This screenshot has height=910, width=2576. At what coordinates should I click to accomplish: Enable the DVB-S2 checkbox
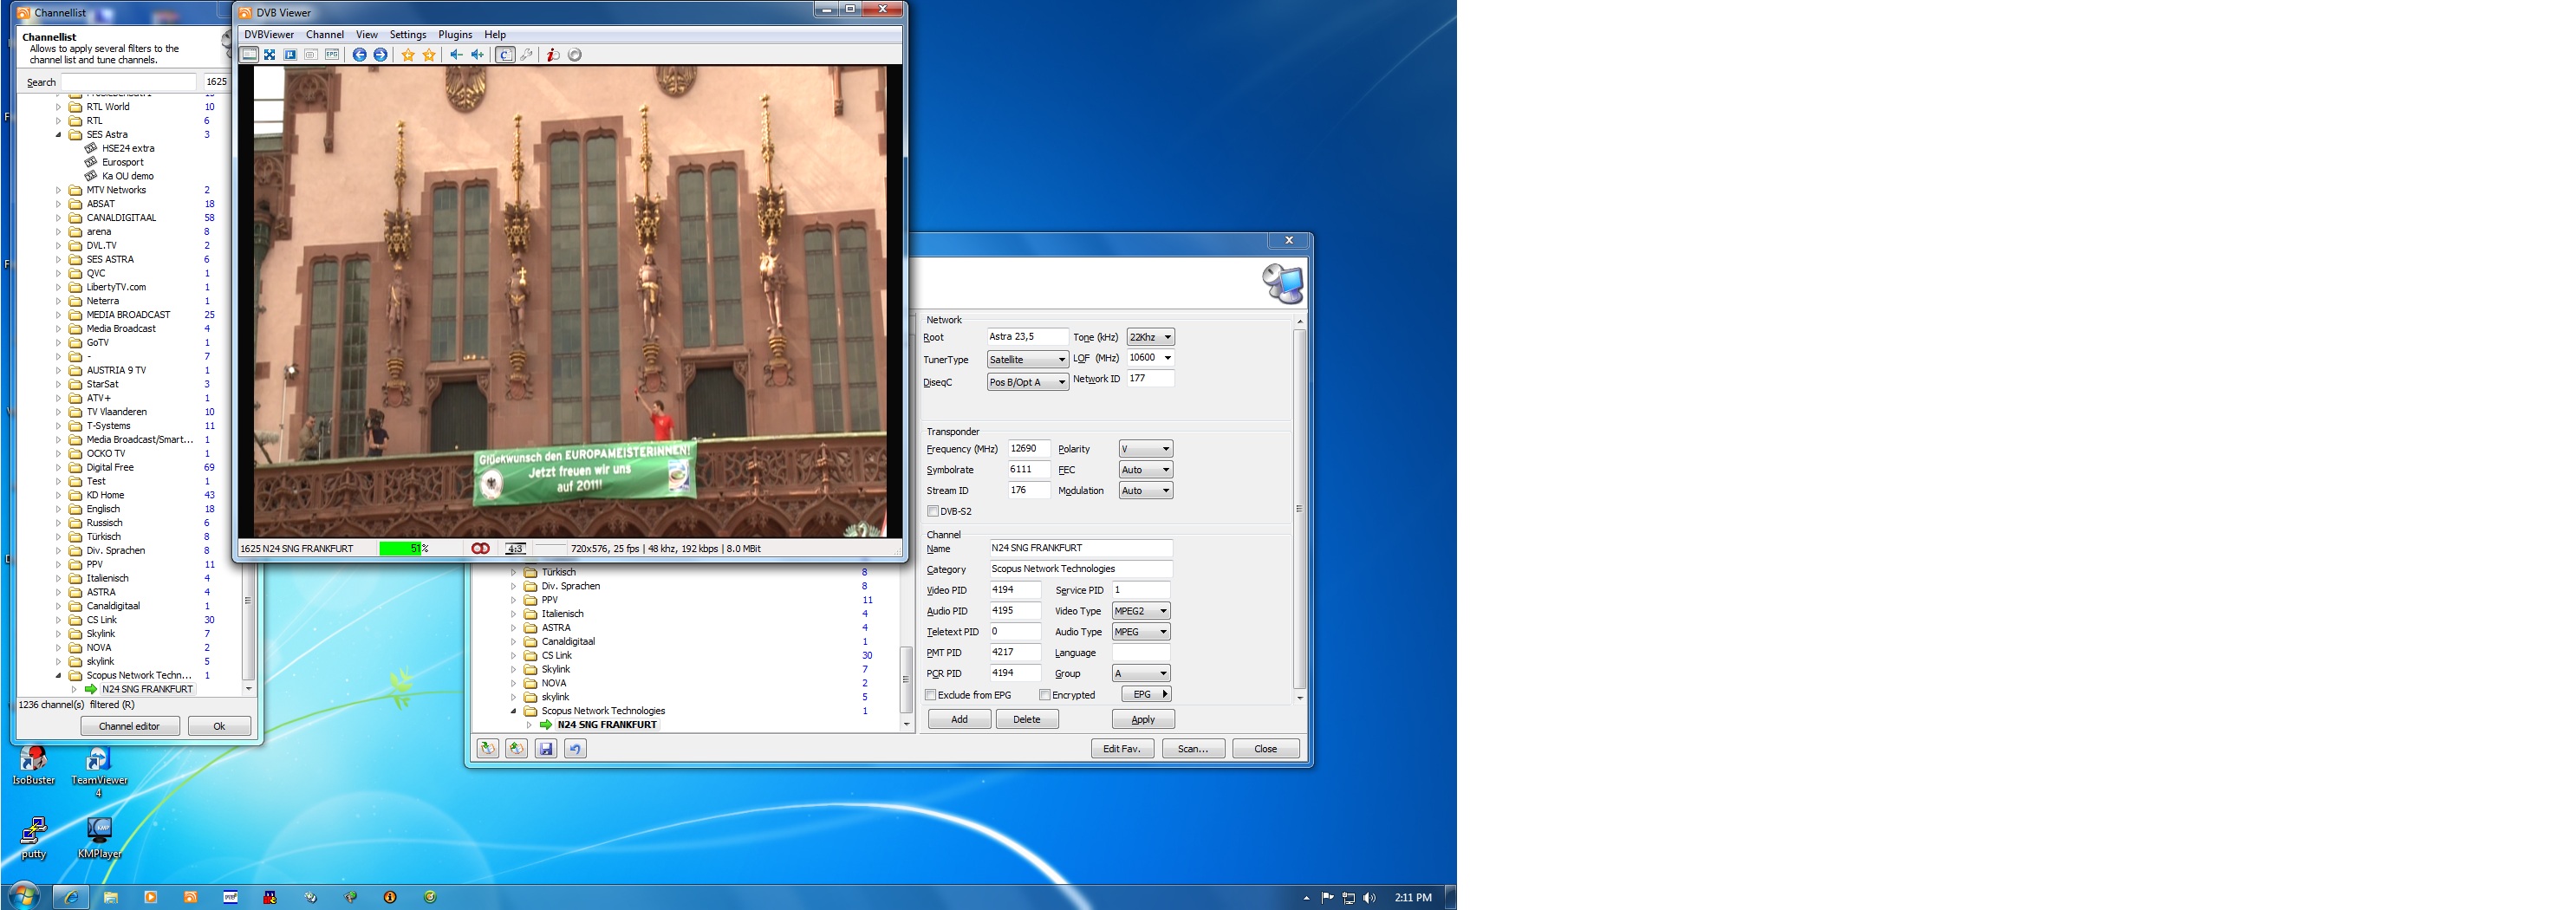(933, 512)
